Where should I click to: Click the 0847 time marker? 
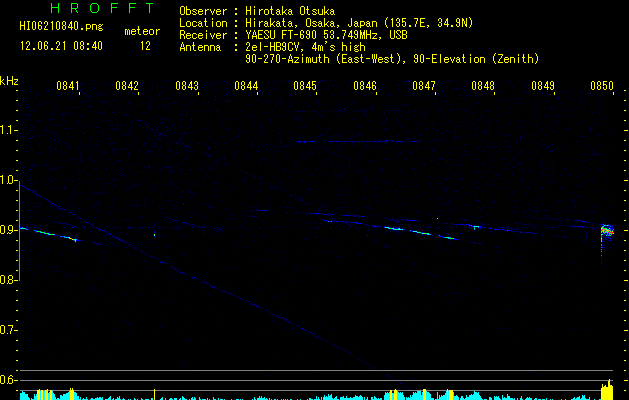coord(424,85)
